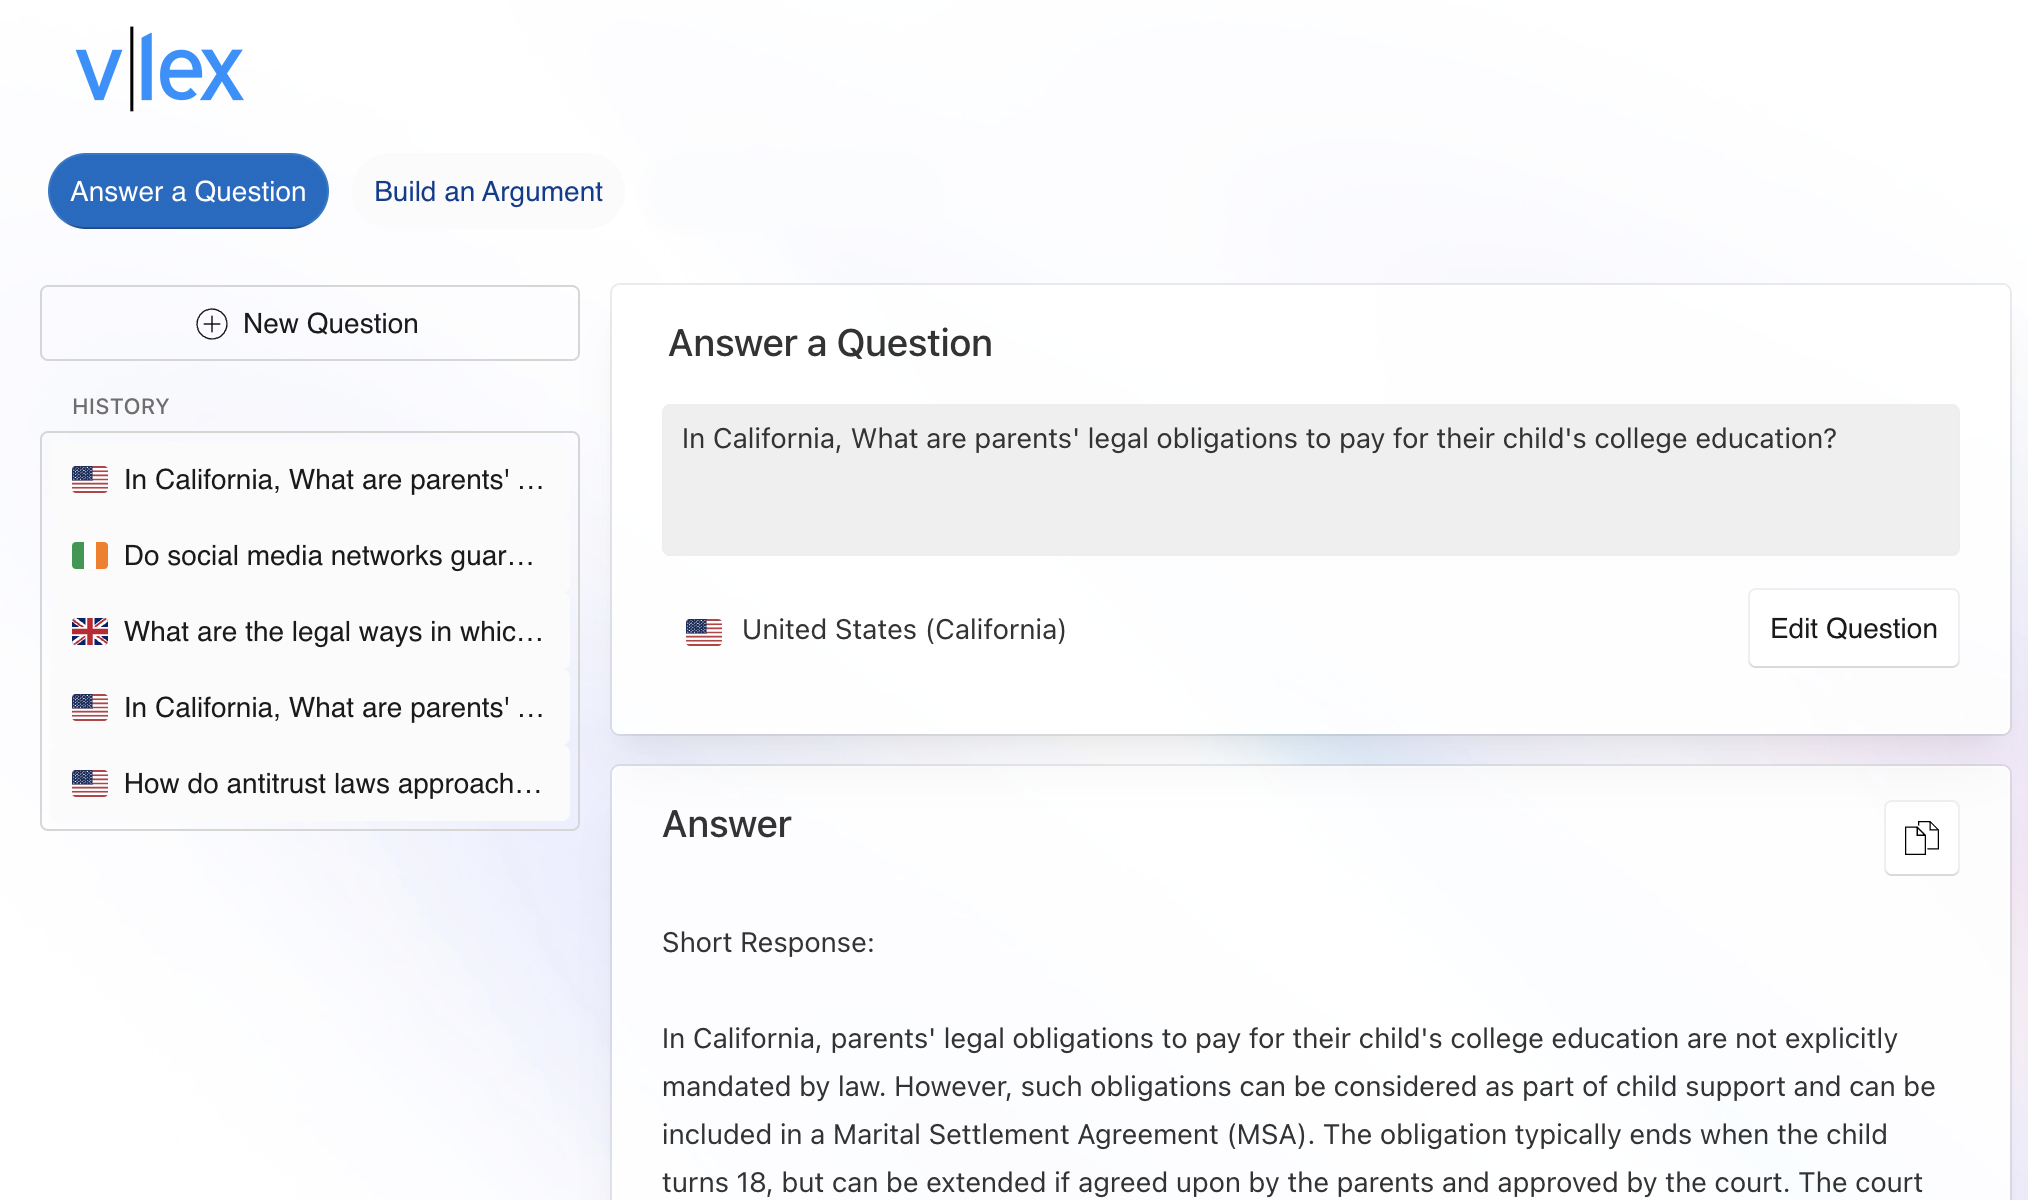Copy the answer using the copy icon
Image resolution: width=2028 pixels, height=1200 pixels.
click(1921, 838)
